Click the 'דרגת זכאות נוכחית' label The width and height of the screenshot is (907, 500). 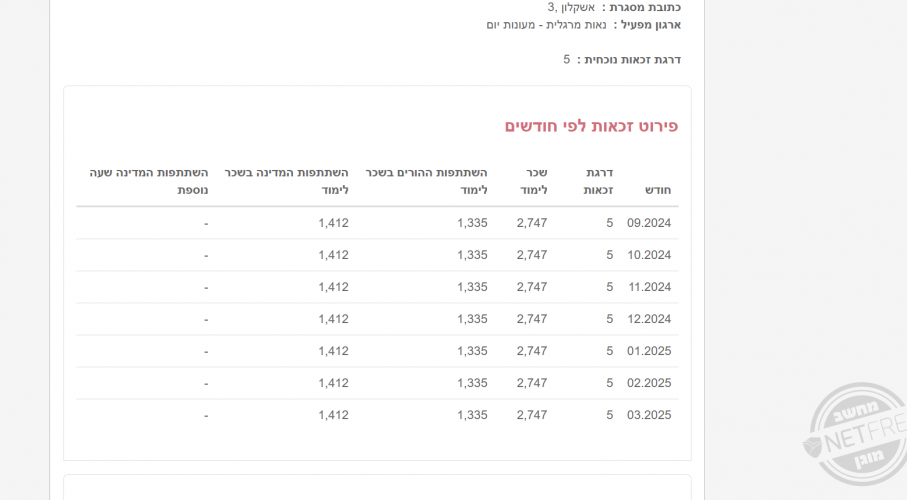coord(629,60)
